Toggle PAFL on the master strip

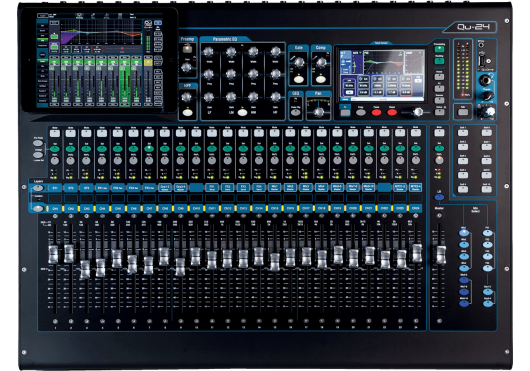click(x=439, y=160)
